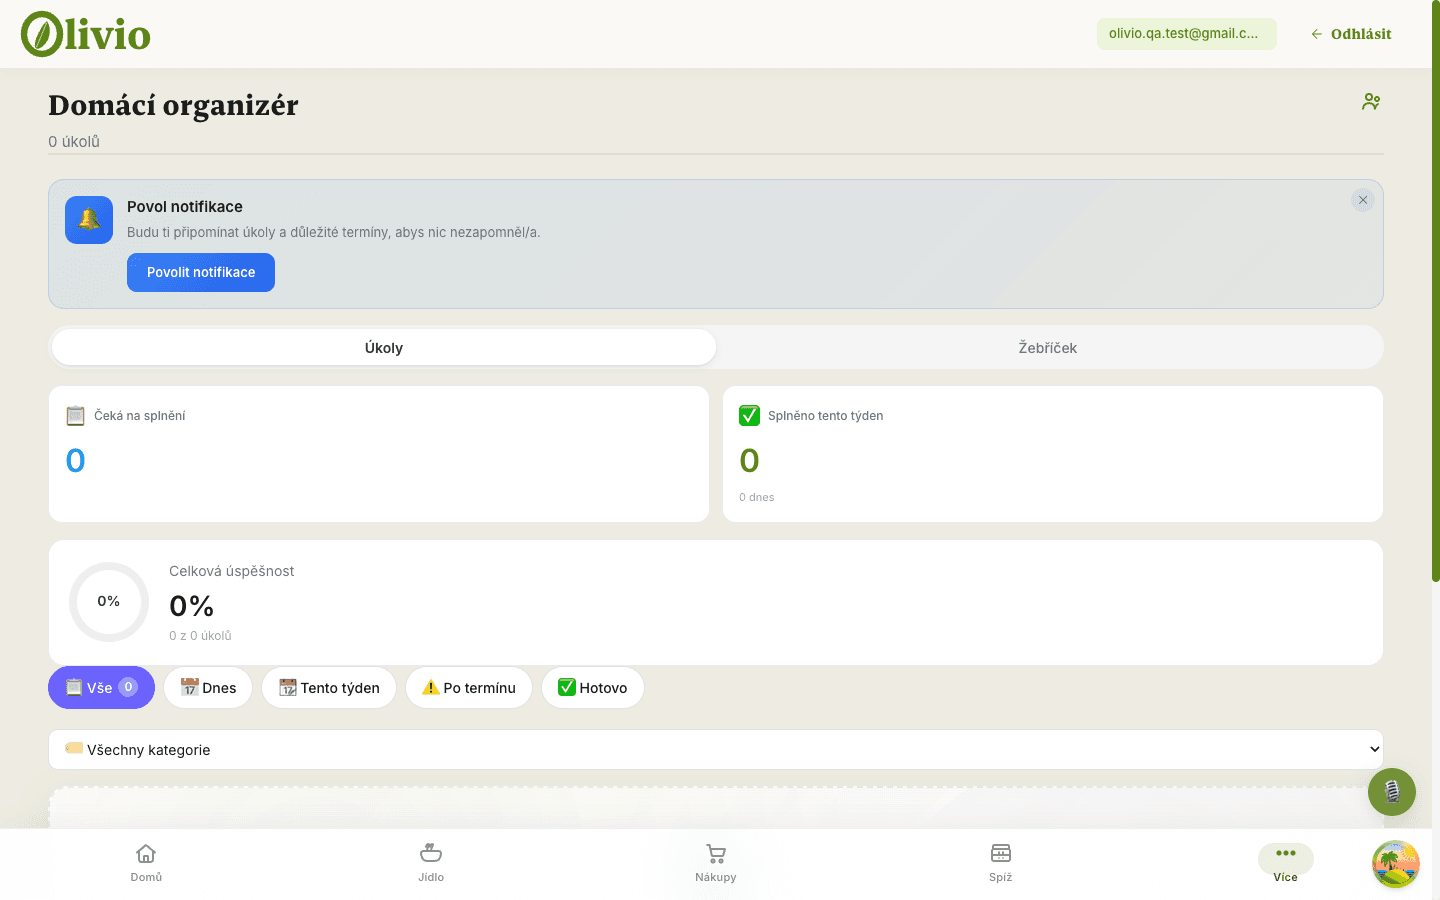
Task: Click the family members icon
Action: [x=1371, y=102]
